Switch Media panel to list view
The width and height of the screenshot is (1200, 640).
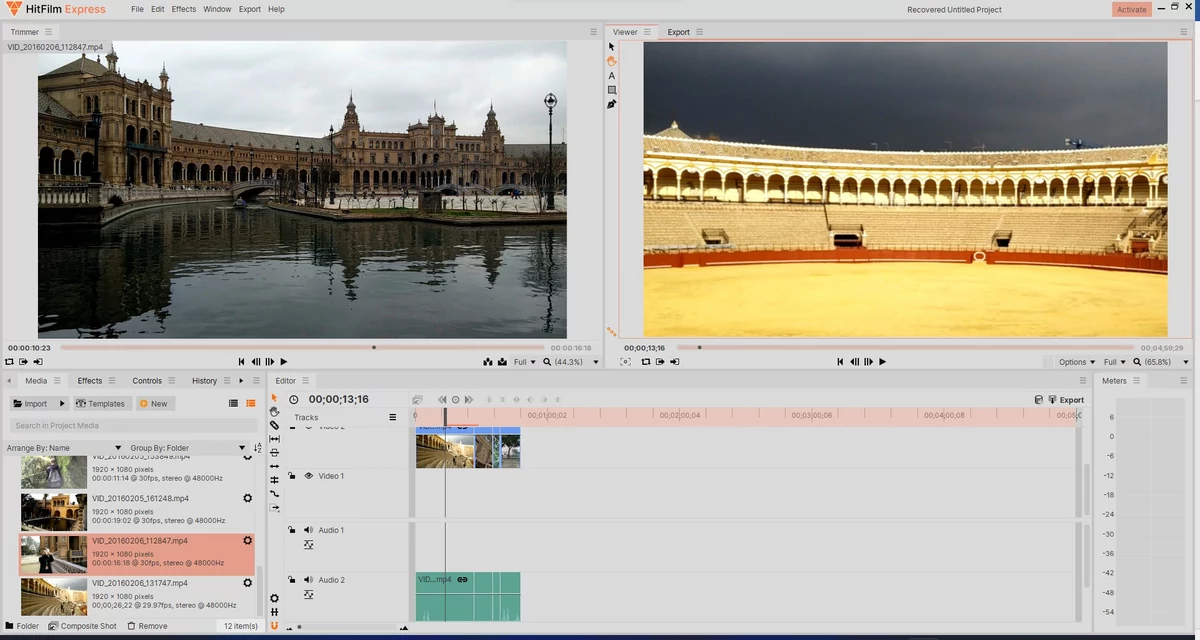[x=234, y=403]
